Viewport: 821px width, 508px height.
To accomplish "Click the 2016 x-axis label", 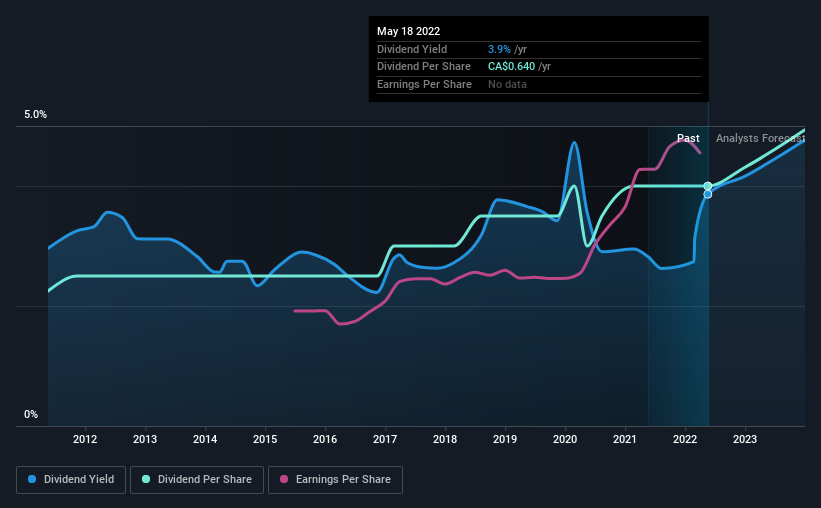I will pos(325,439).
